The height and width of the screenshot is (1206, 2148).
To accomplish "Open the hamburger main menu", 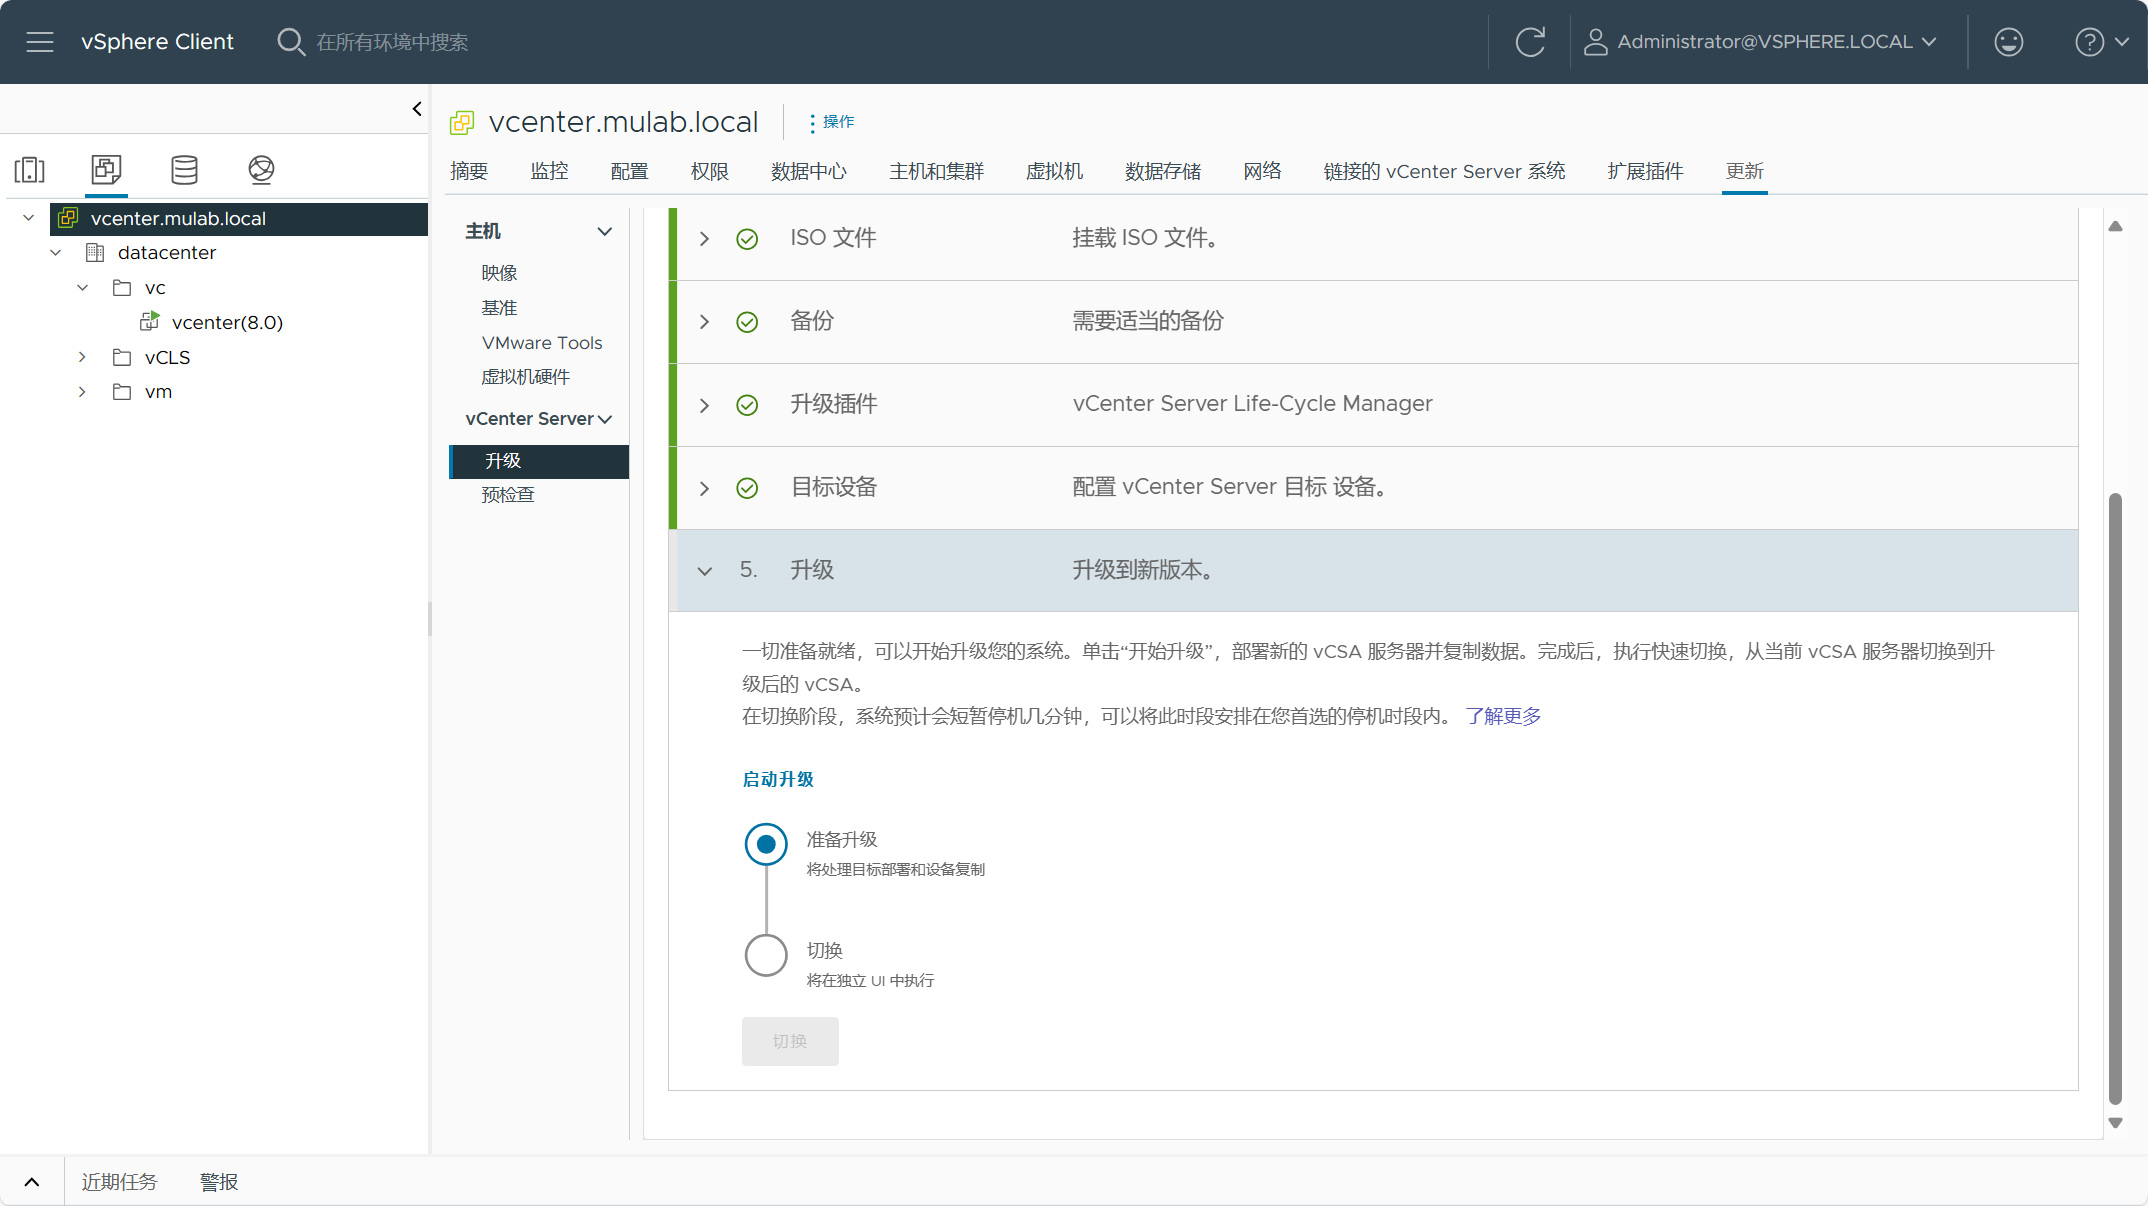I will tap(40, 42).
